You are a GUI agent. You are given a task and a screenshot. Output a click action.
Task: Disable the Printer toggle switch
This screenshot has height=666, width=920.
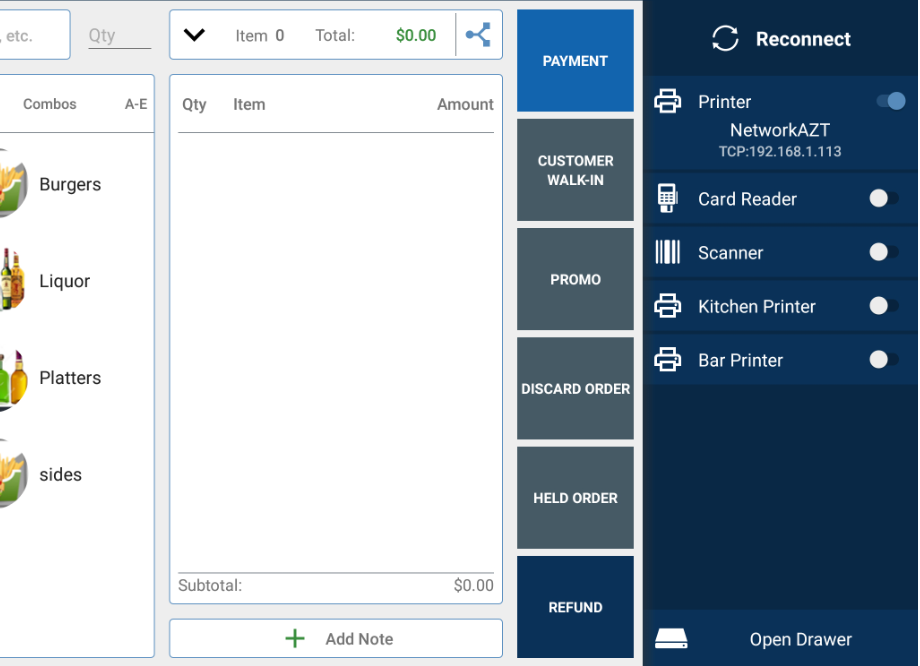click(x=890, y=101)
